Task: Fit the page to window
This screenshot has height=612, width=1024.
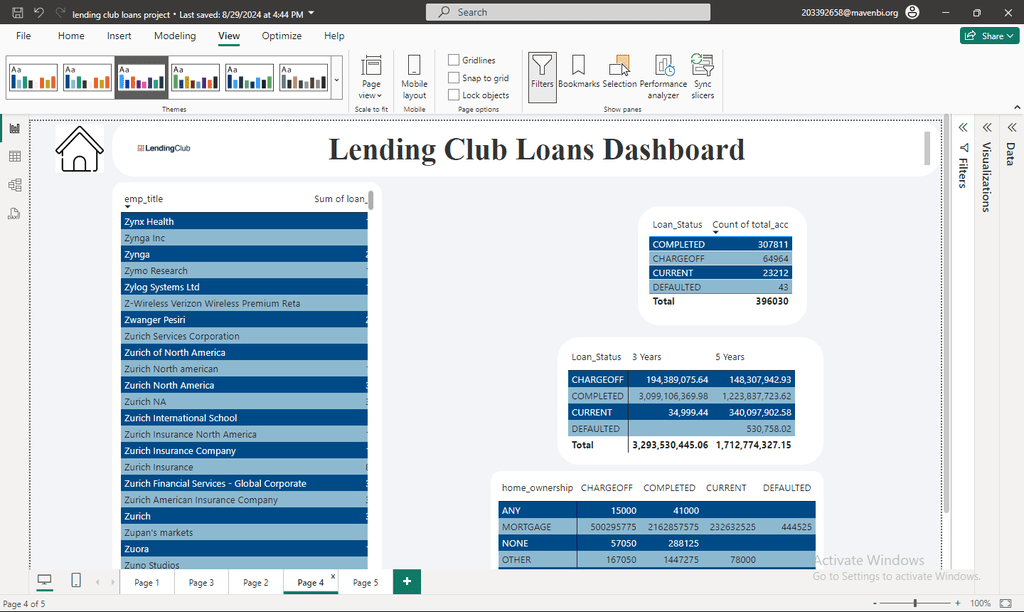Action: (1006, 604)
